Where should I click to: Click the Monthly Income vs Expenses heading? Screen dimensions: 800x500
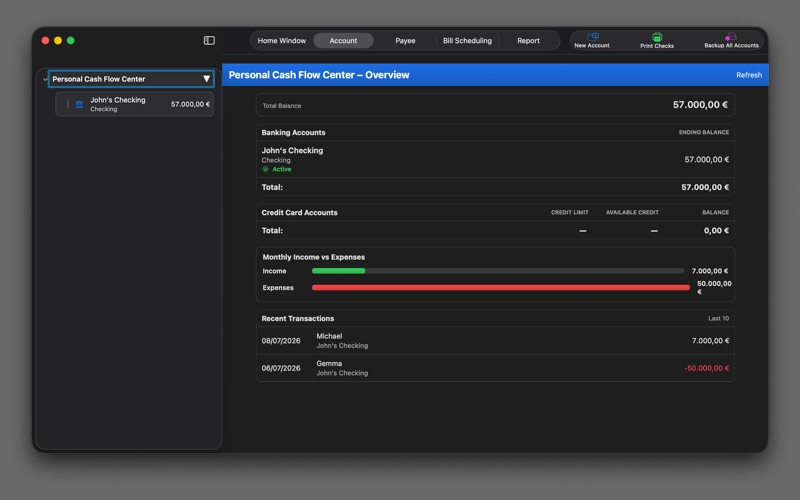tap(314, 257)
